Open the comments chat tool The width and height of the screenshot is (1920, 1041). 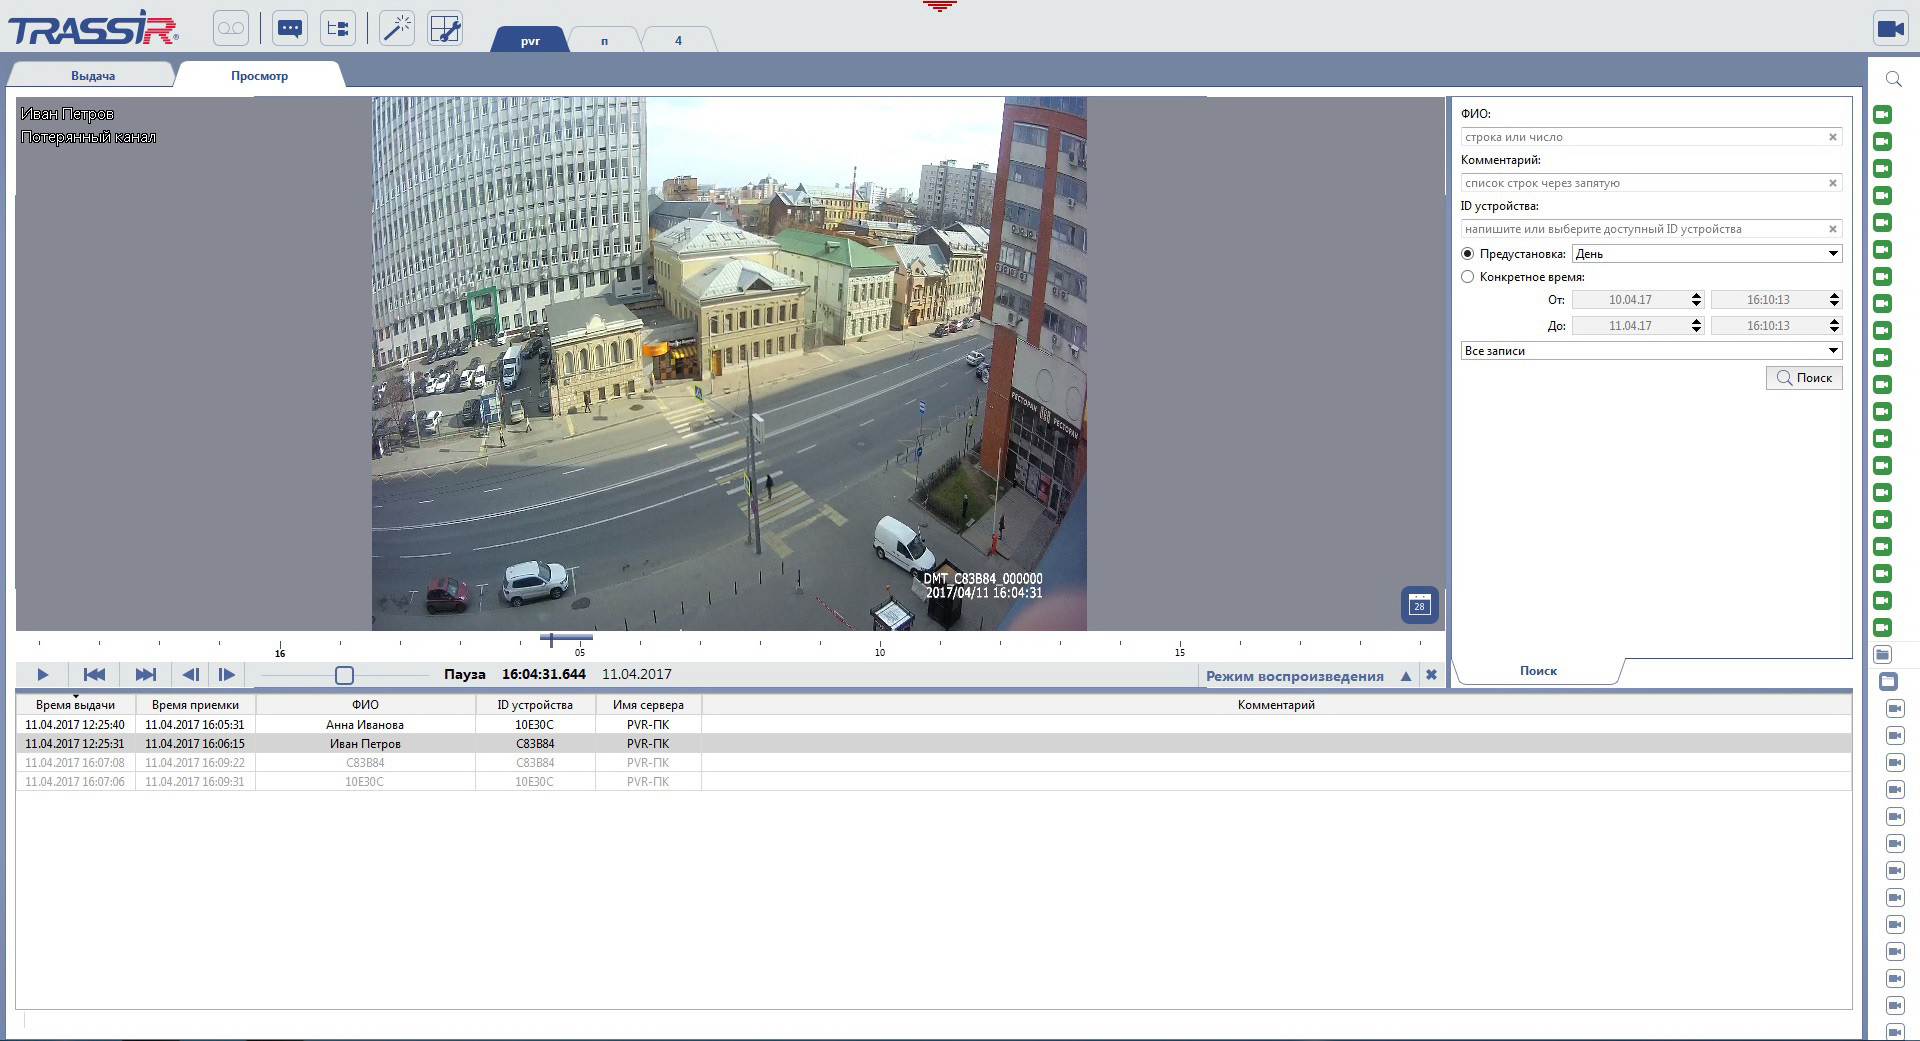pyautogui.click(x=290, y=27)
